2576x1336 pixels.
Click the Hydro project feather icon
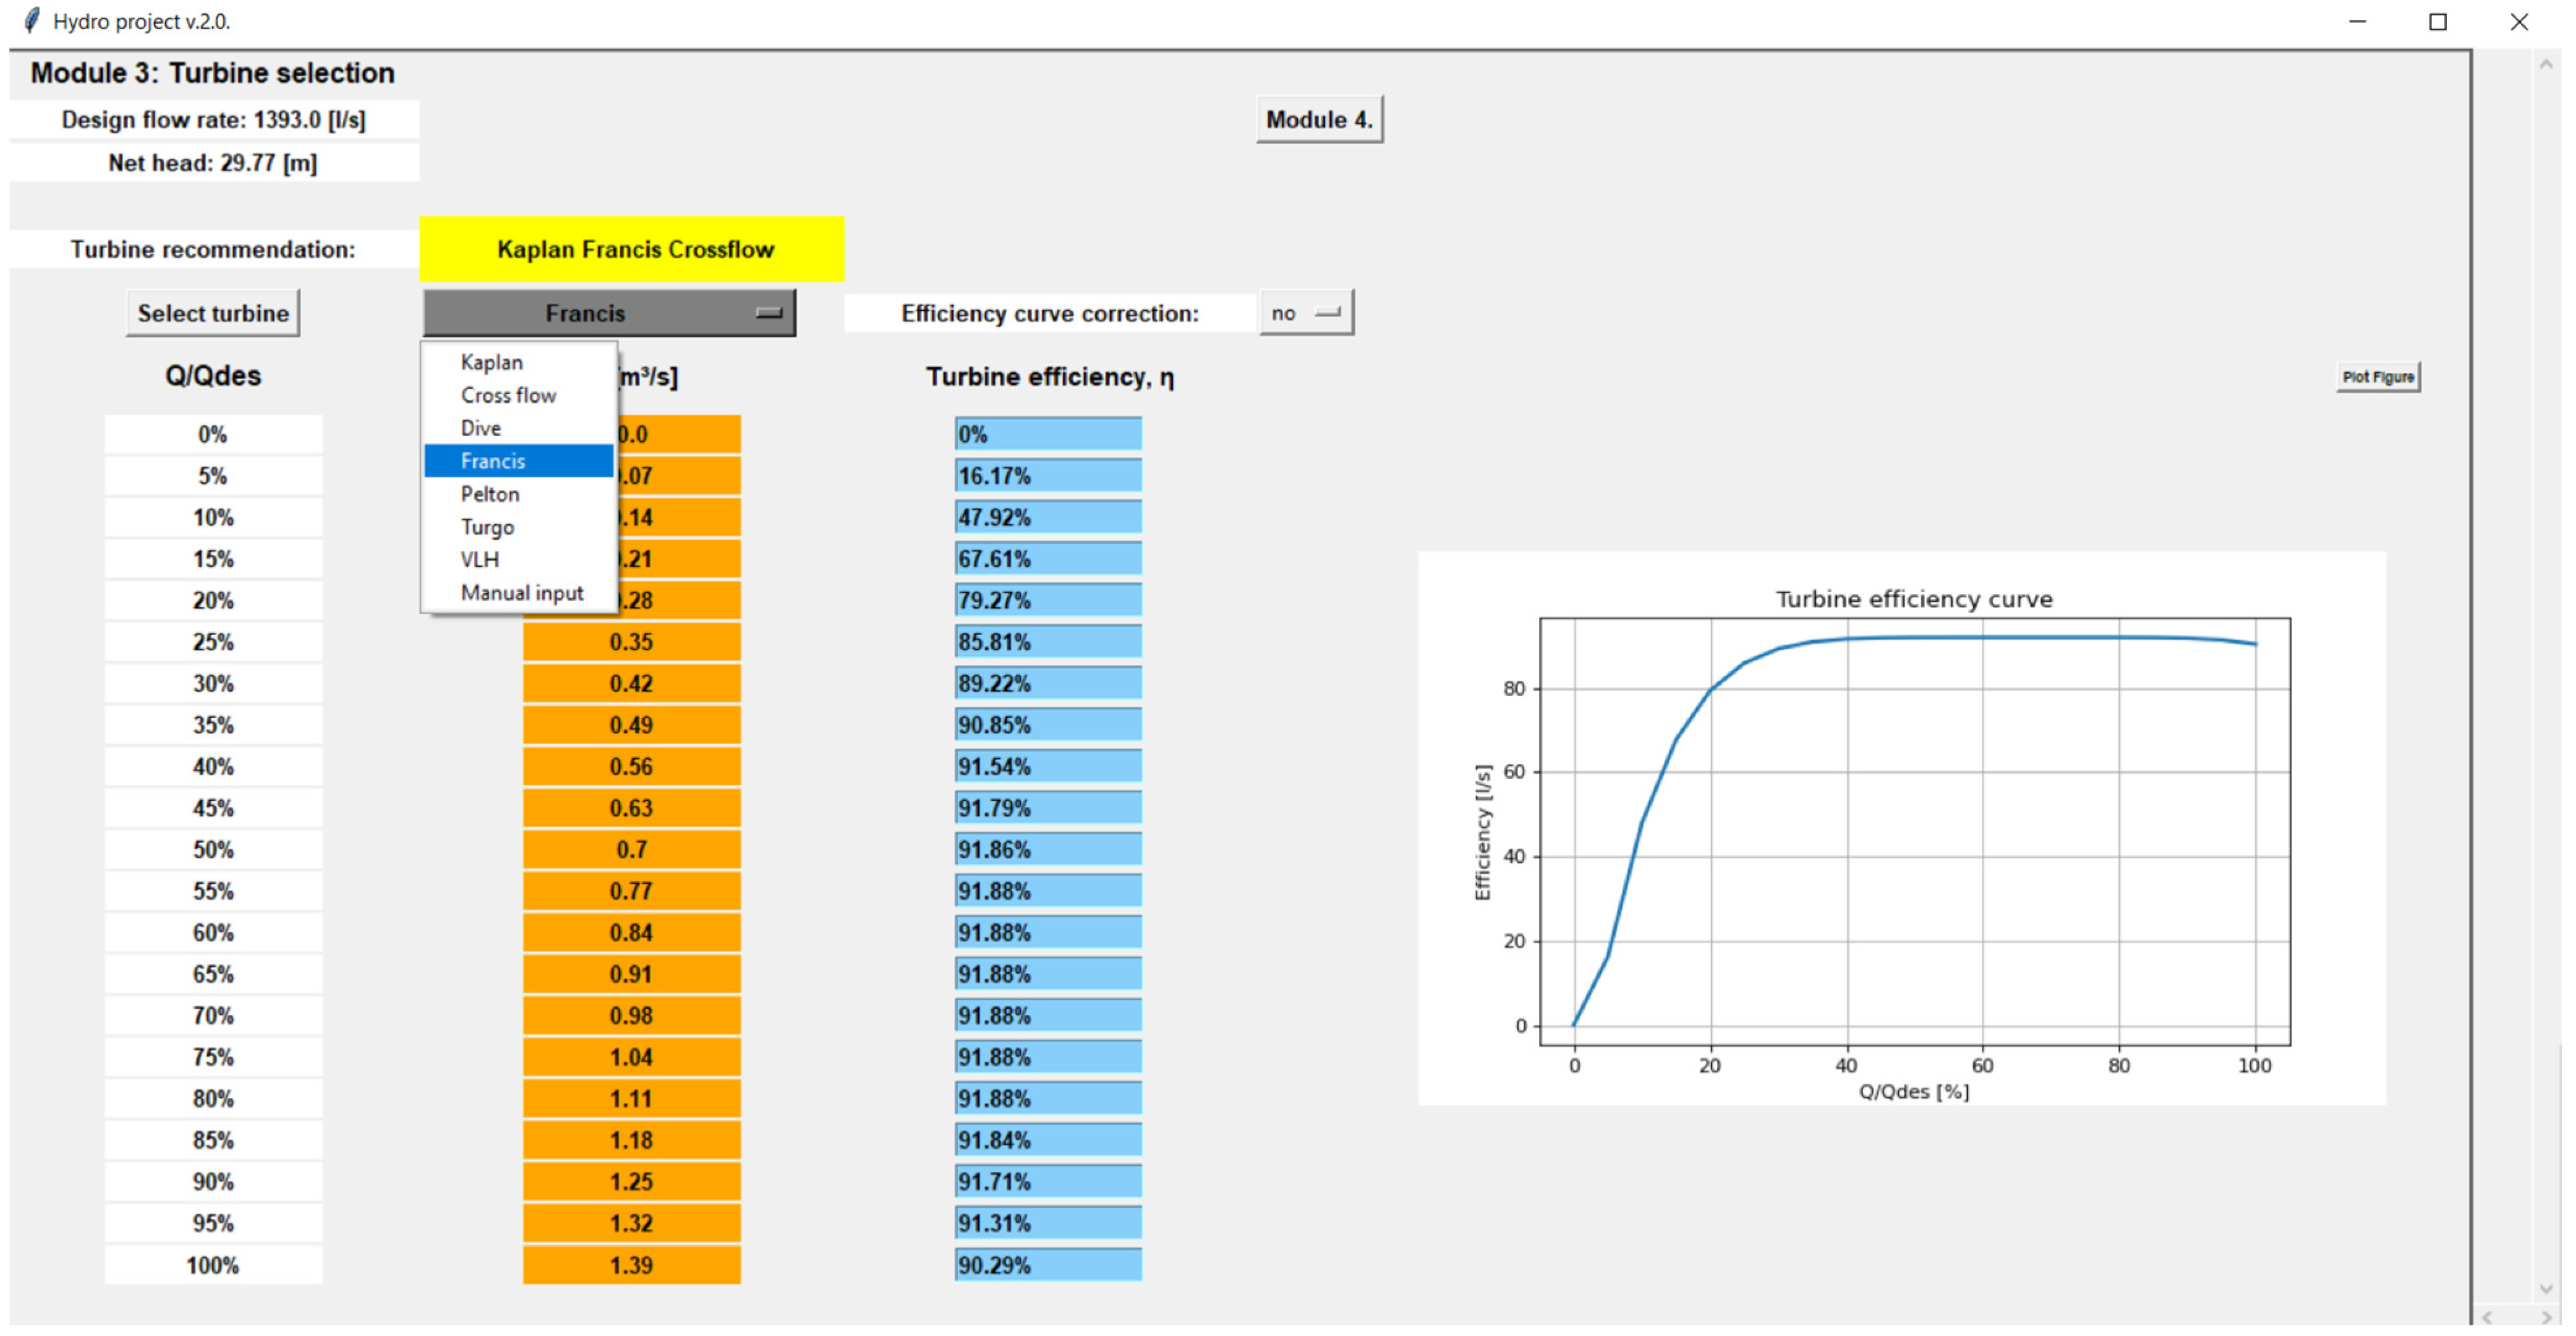pos(32,20)
